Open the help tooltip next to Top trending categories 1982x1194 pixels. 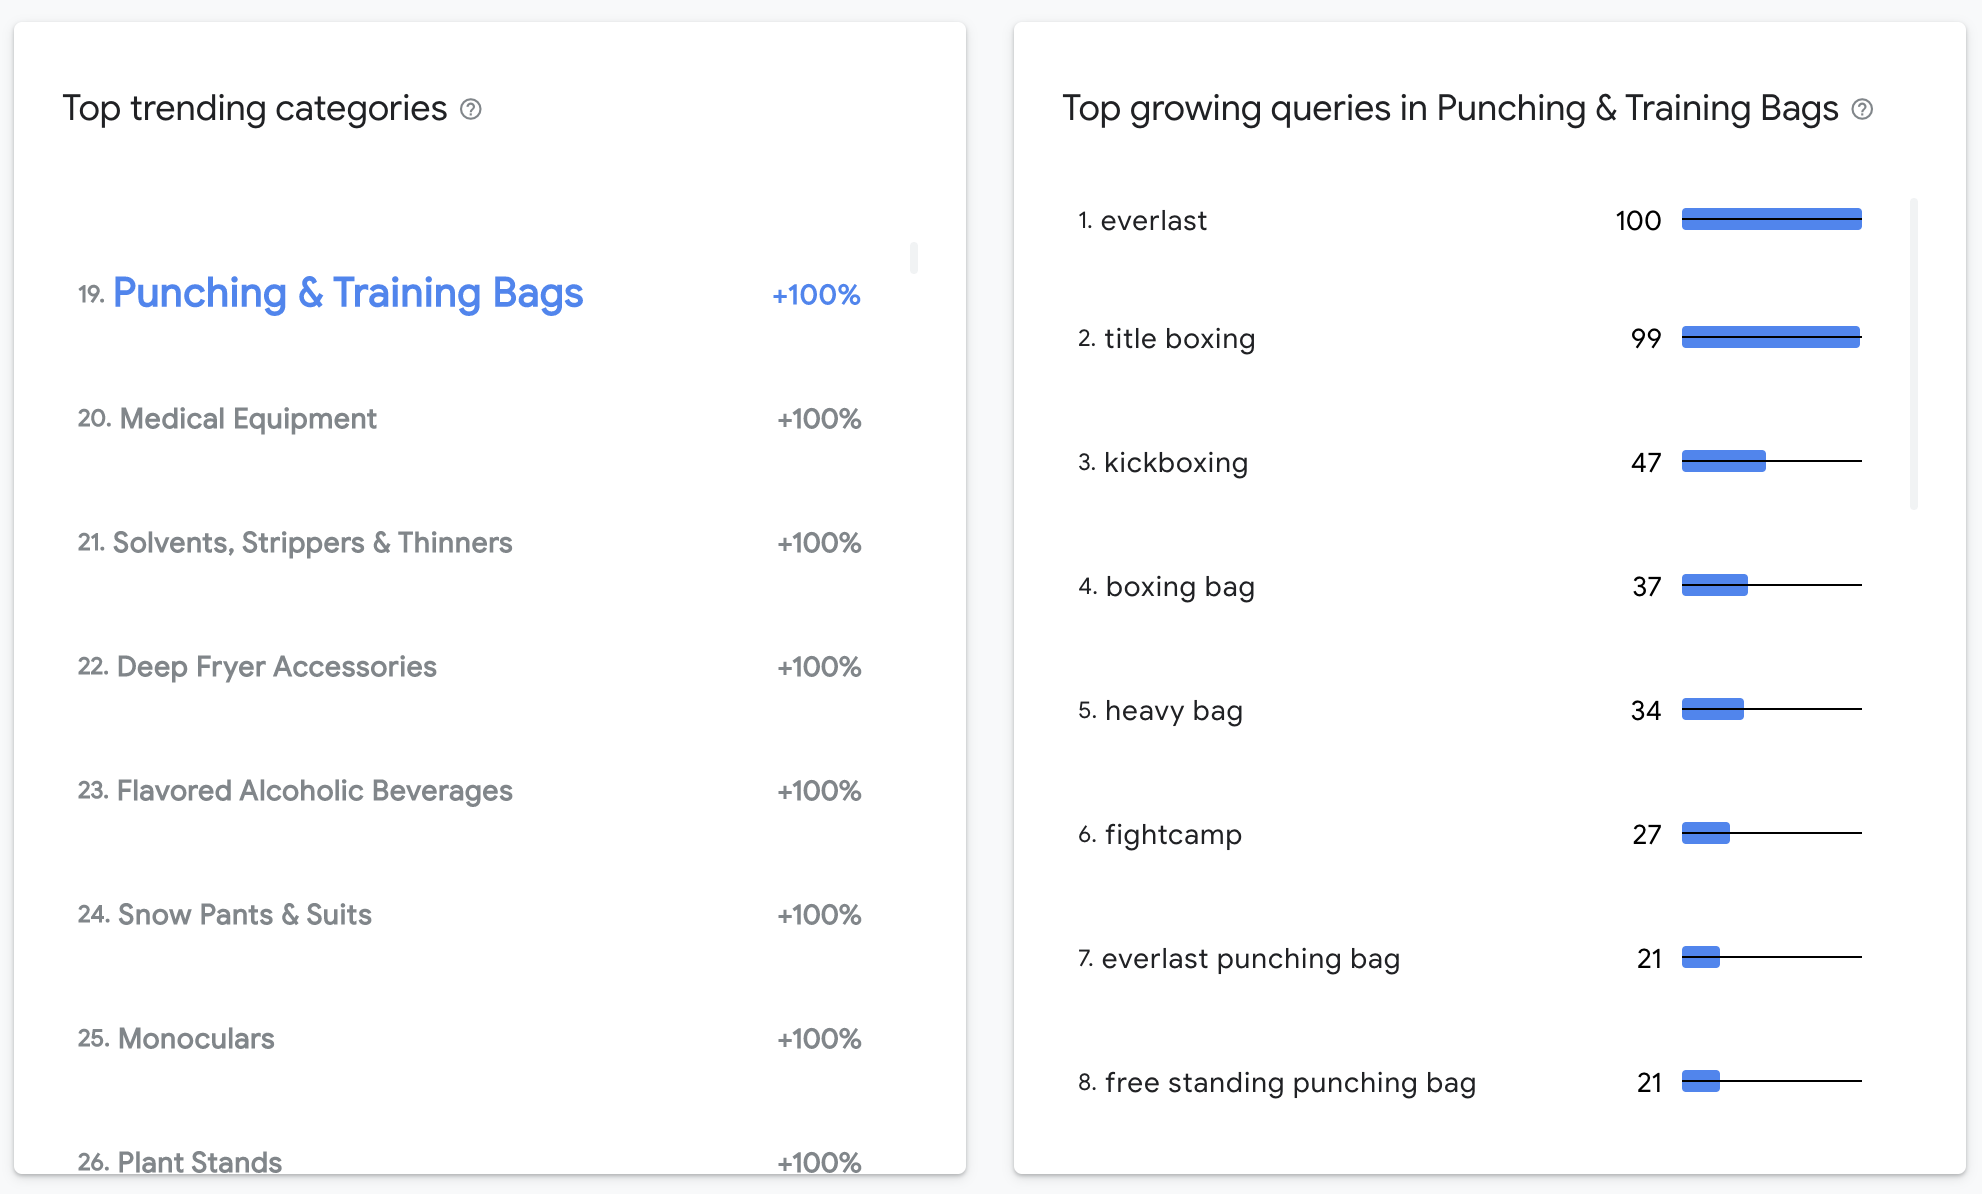[471, 108]
